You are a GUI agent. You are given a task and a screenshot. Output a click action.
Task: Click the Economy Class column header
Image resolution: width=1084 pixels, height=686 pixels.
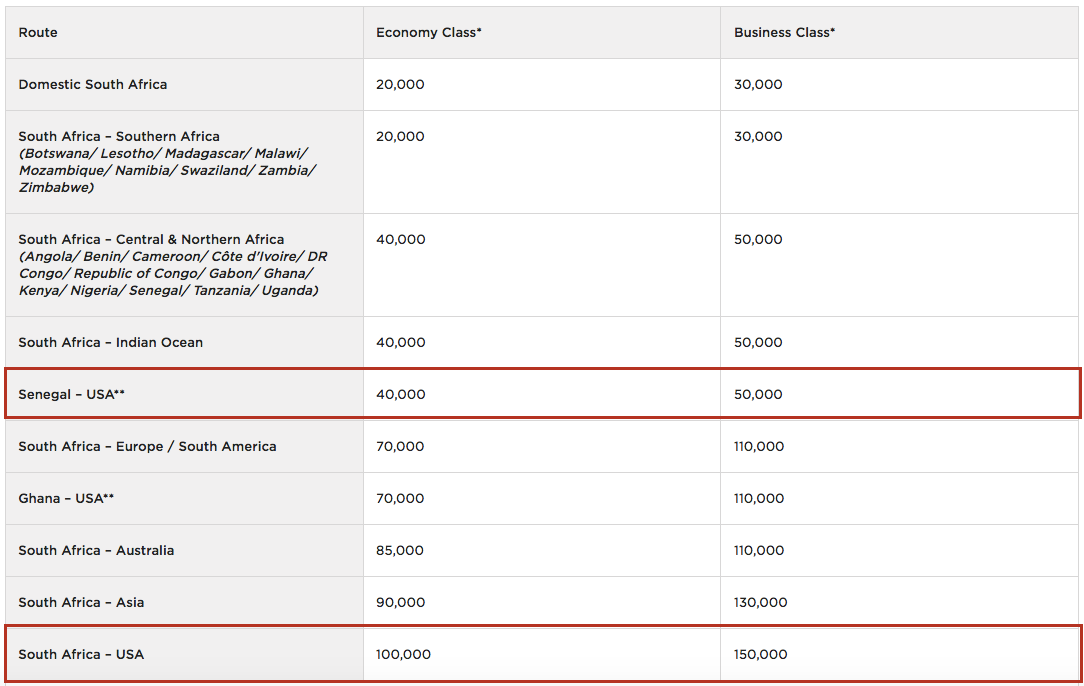428,33
